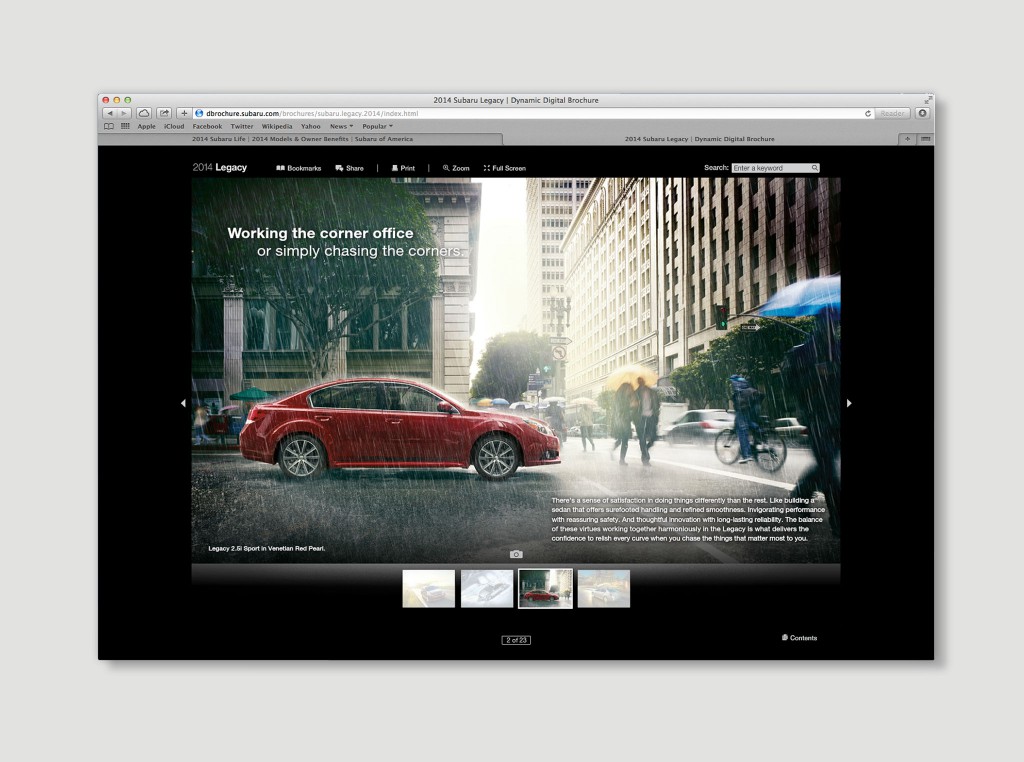Click the 2014 Legacy brochure title
The height and width of the screenshot is (762, 1024).
coord(219,168)
